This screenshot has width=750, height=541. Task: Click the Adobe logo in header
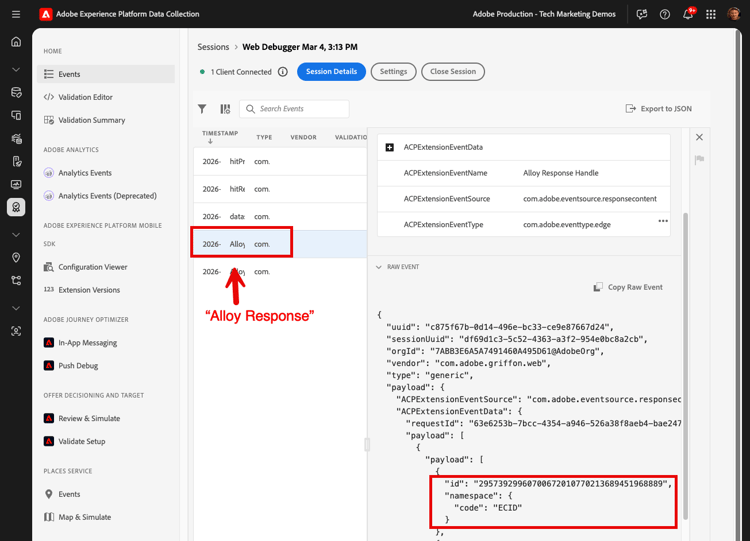[45, 14]
